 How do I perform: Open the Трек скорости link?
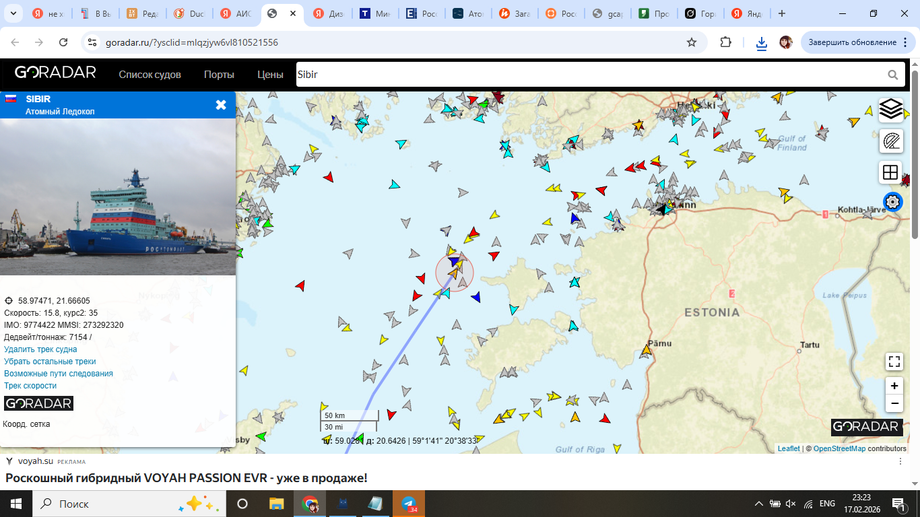click(30, 386)
